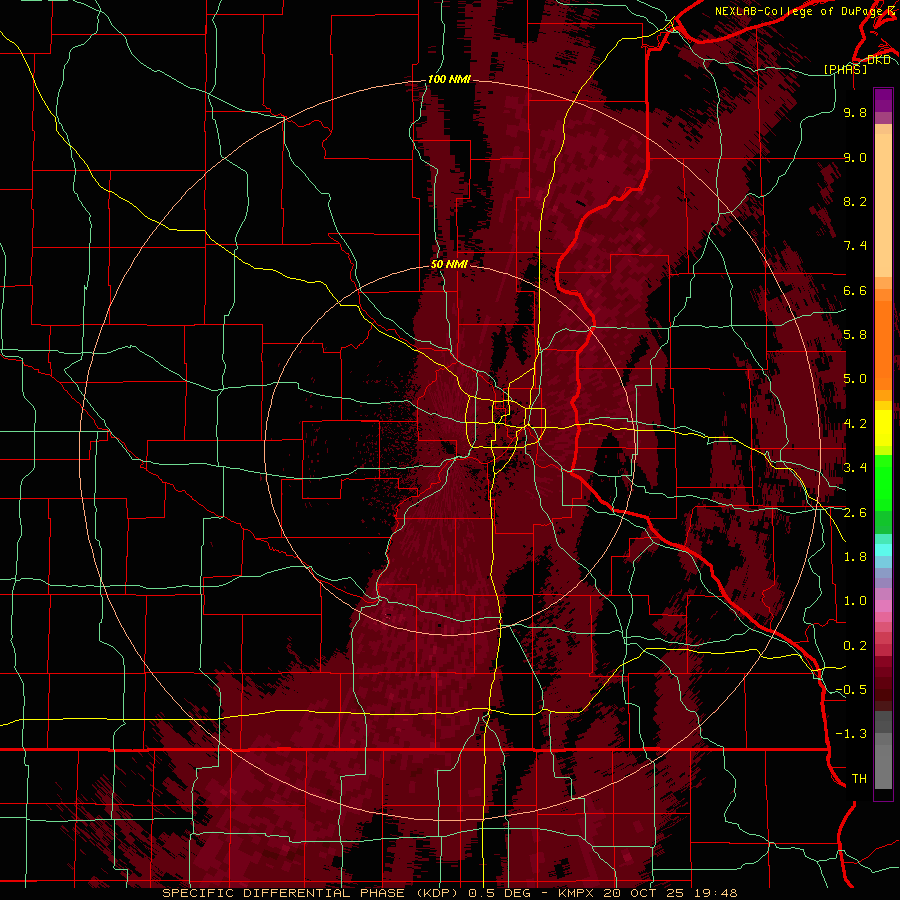Click the 100 NMI range ring label
The image size is (900, 900).
click(449, 79)
